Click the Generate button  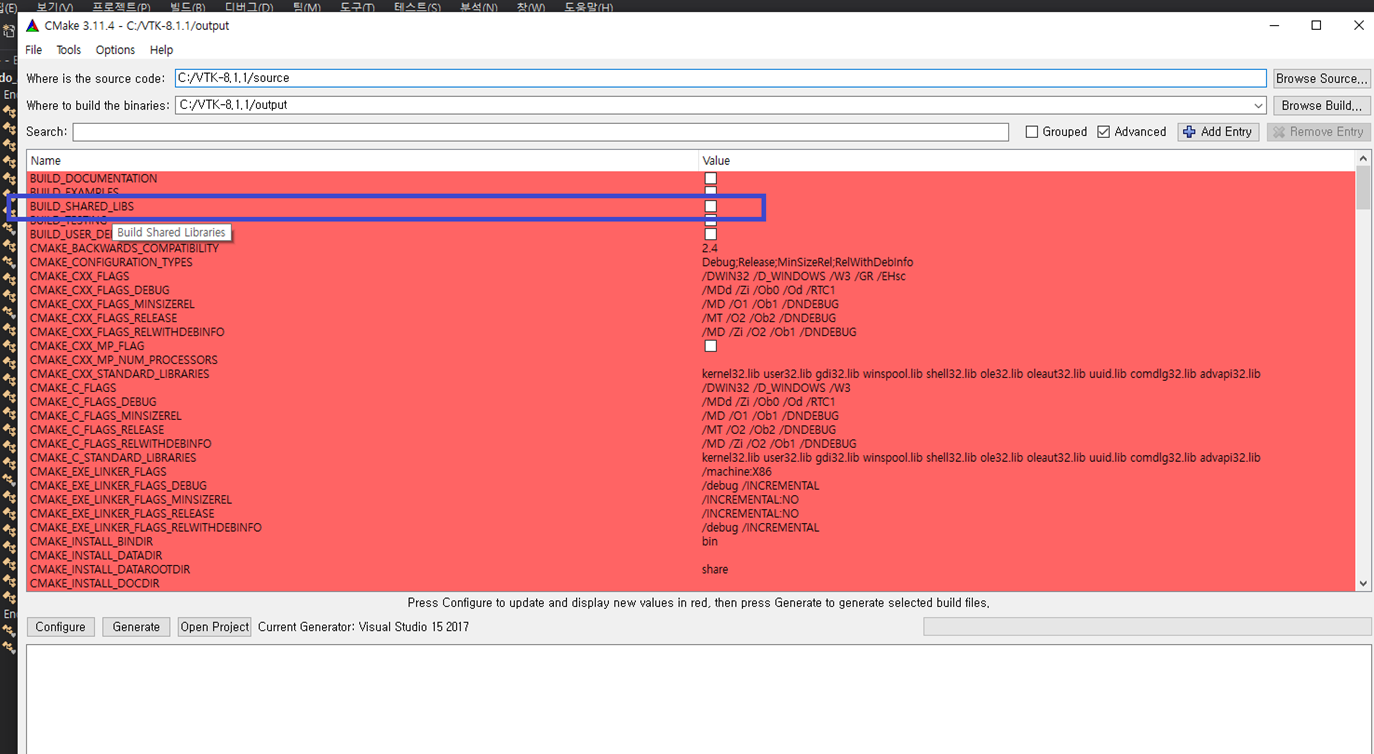coord(136,627)
